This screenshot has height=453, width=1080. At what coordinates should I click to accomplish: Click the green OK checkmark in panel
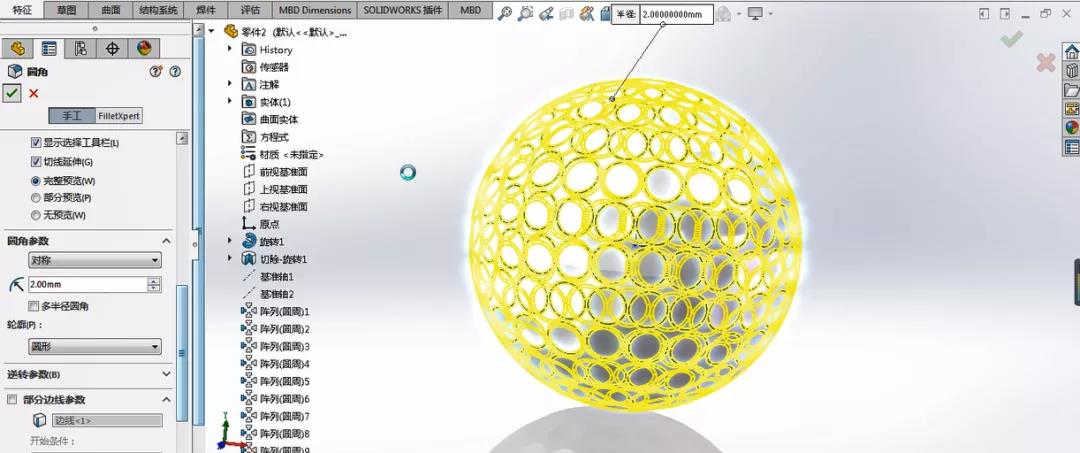point(12,93)
